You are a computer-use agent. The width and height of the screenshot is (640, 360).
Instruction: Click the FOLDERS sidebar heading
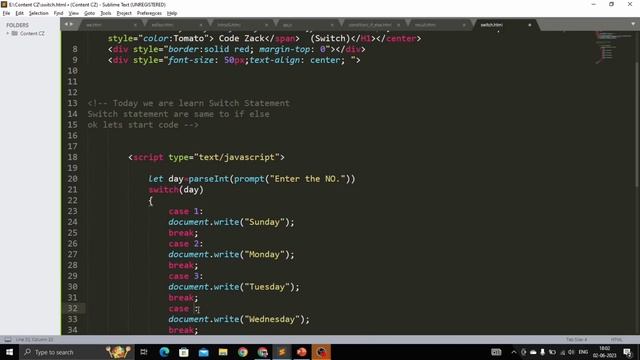tap(17, 25)
